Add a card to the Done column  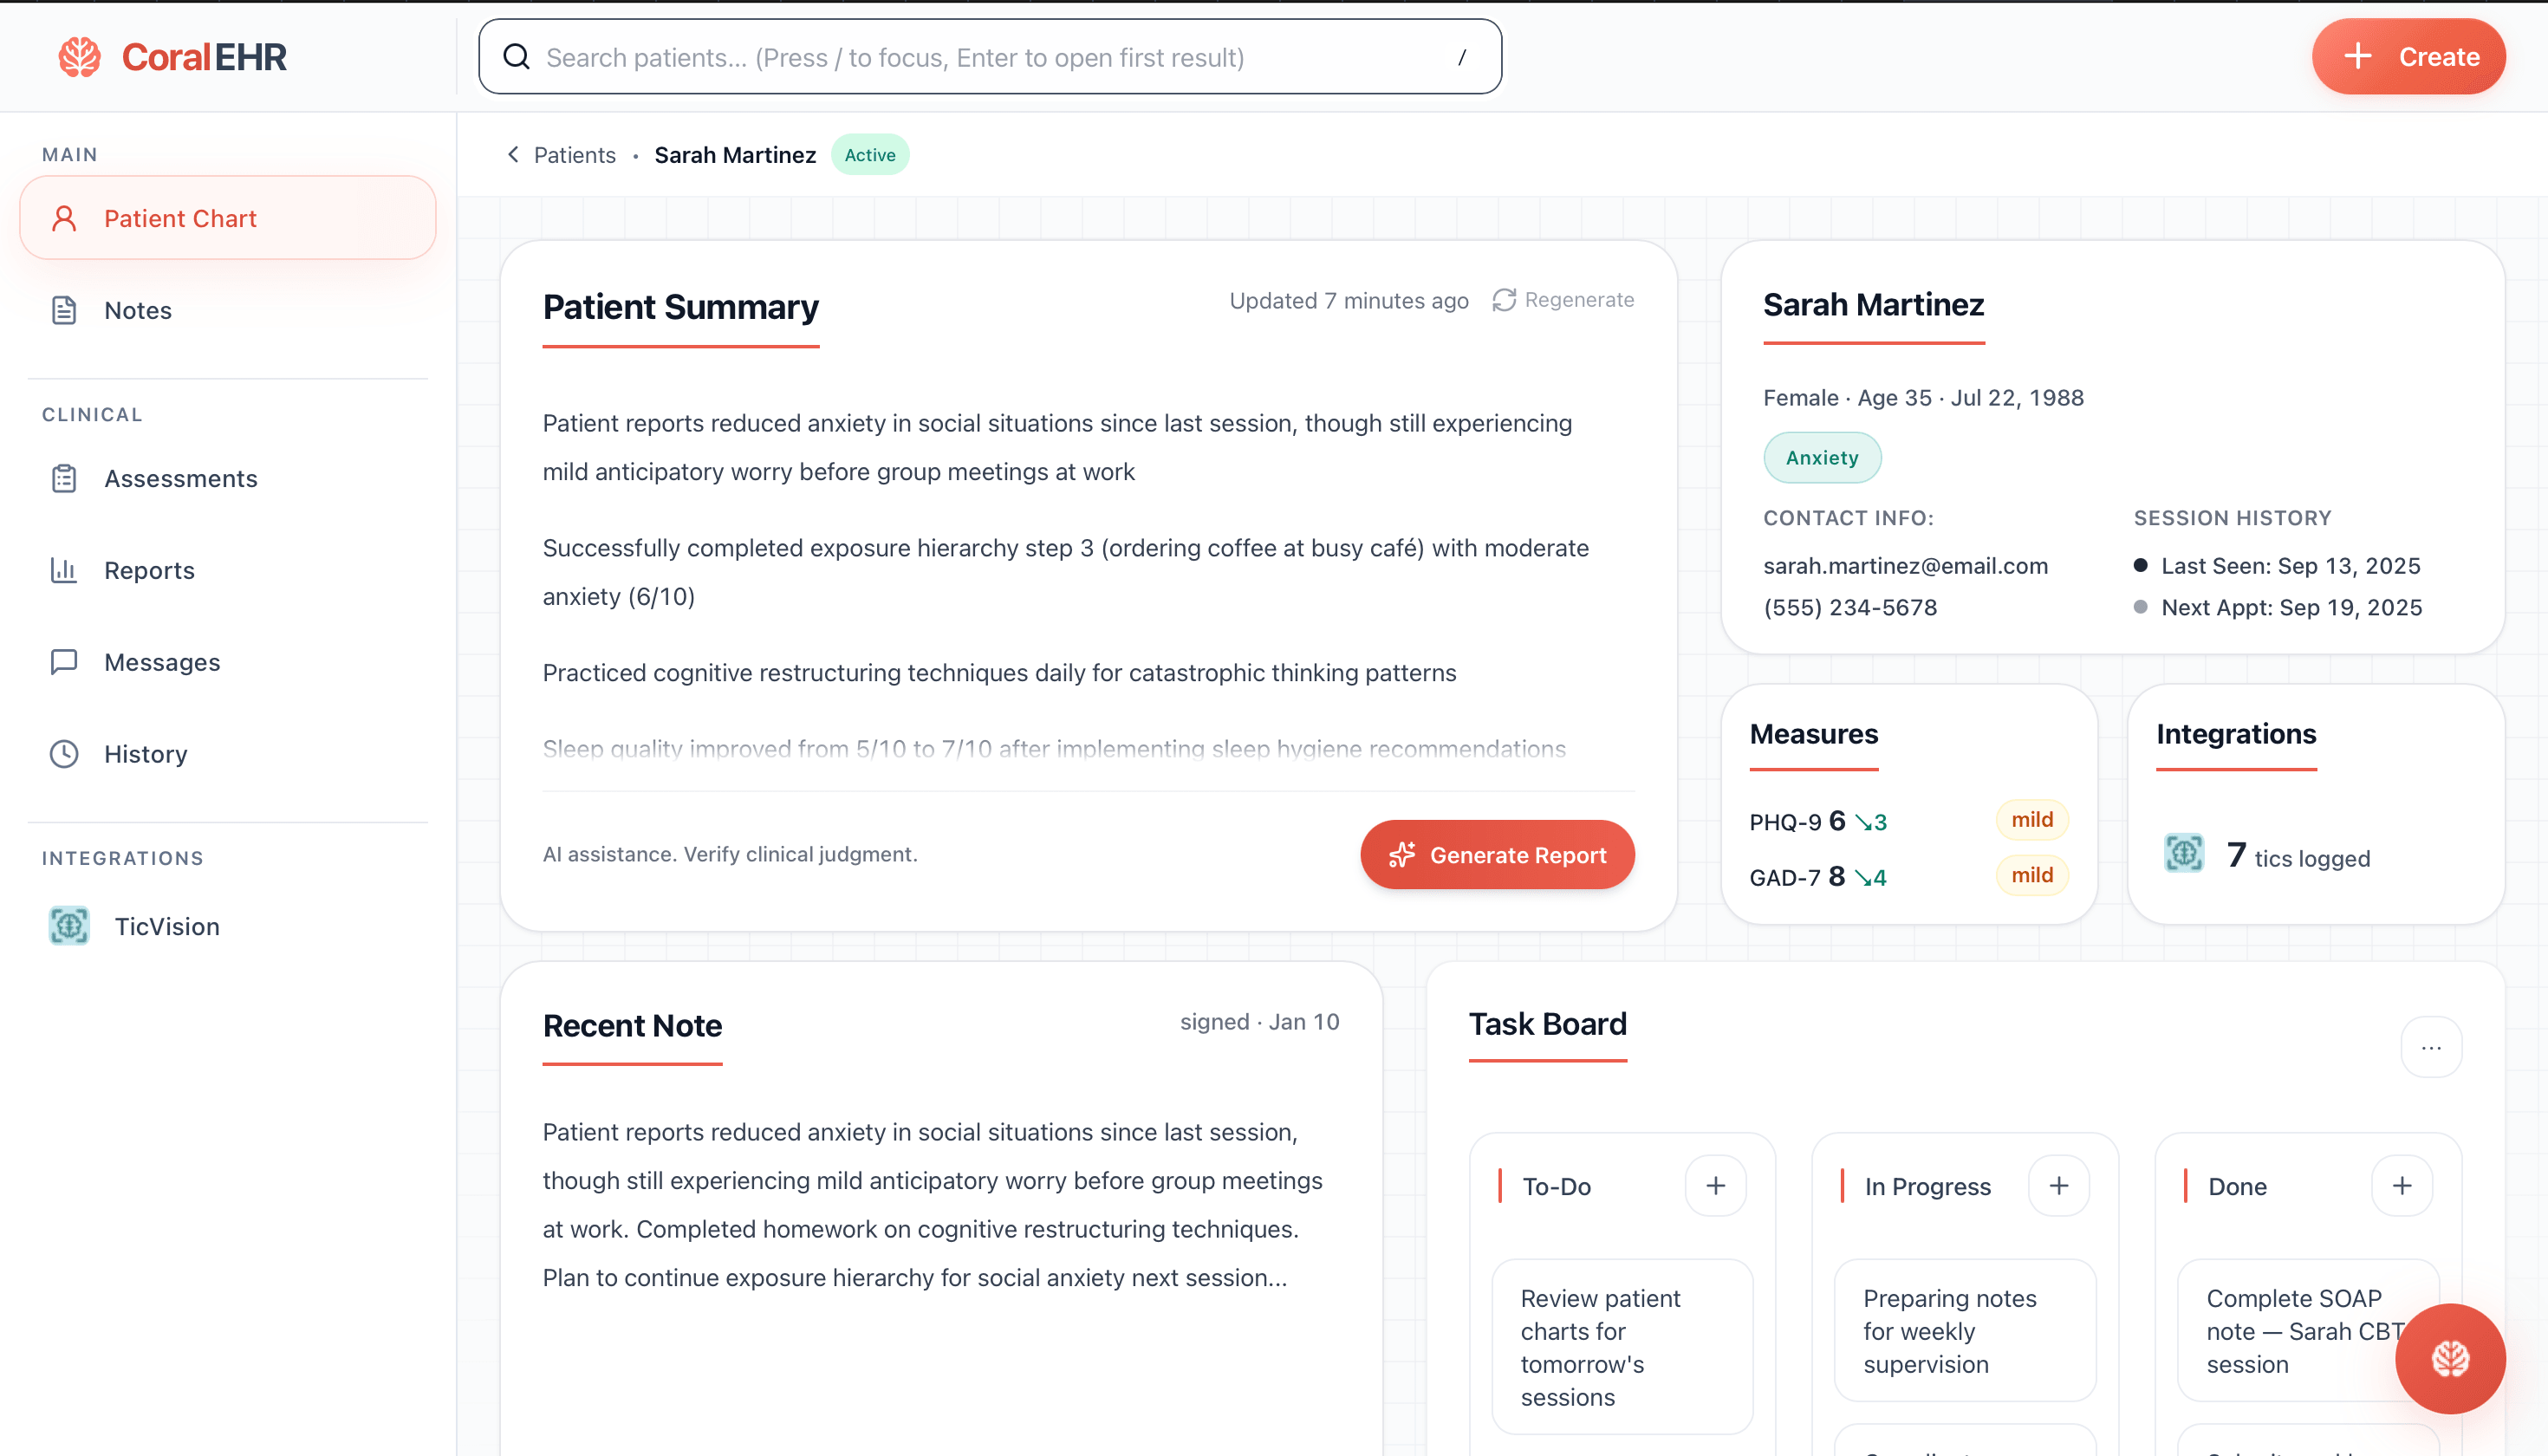tap(2401, 1186)
